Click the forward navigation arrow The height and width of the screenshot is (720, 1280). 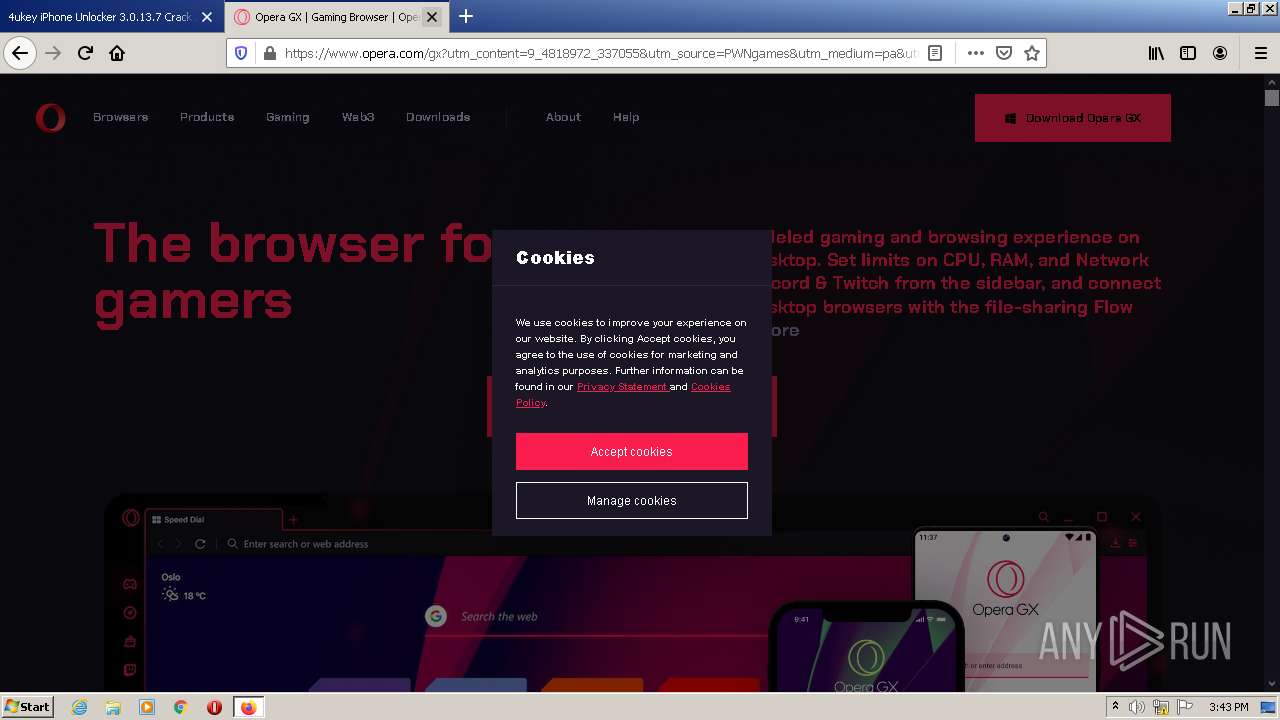click(53, 53)
